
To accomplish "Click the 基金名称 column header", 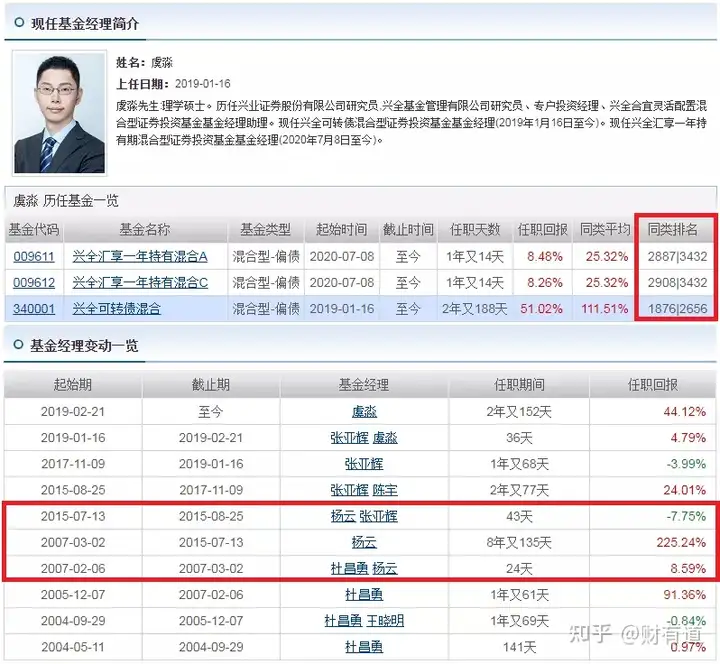I will tap(145, 229).
